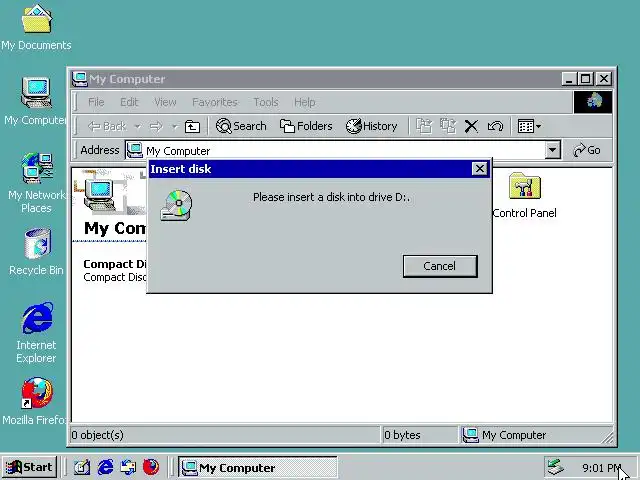Launch Internet Explorer from quick launch
The width and height of the screenshot is (640, 480).
pos(105,467)
